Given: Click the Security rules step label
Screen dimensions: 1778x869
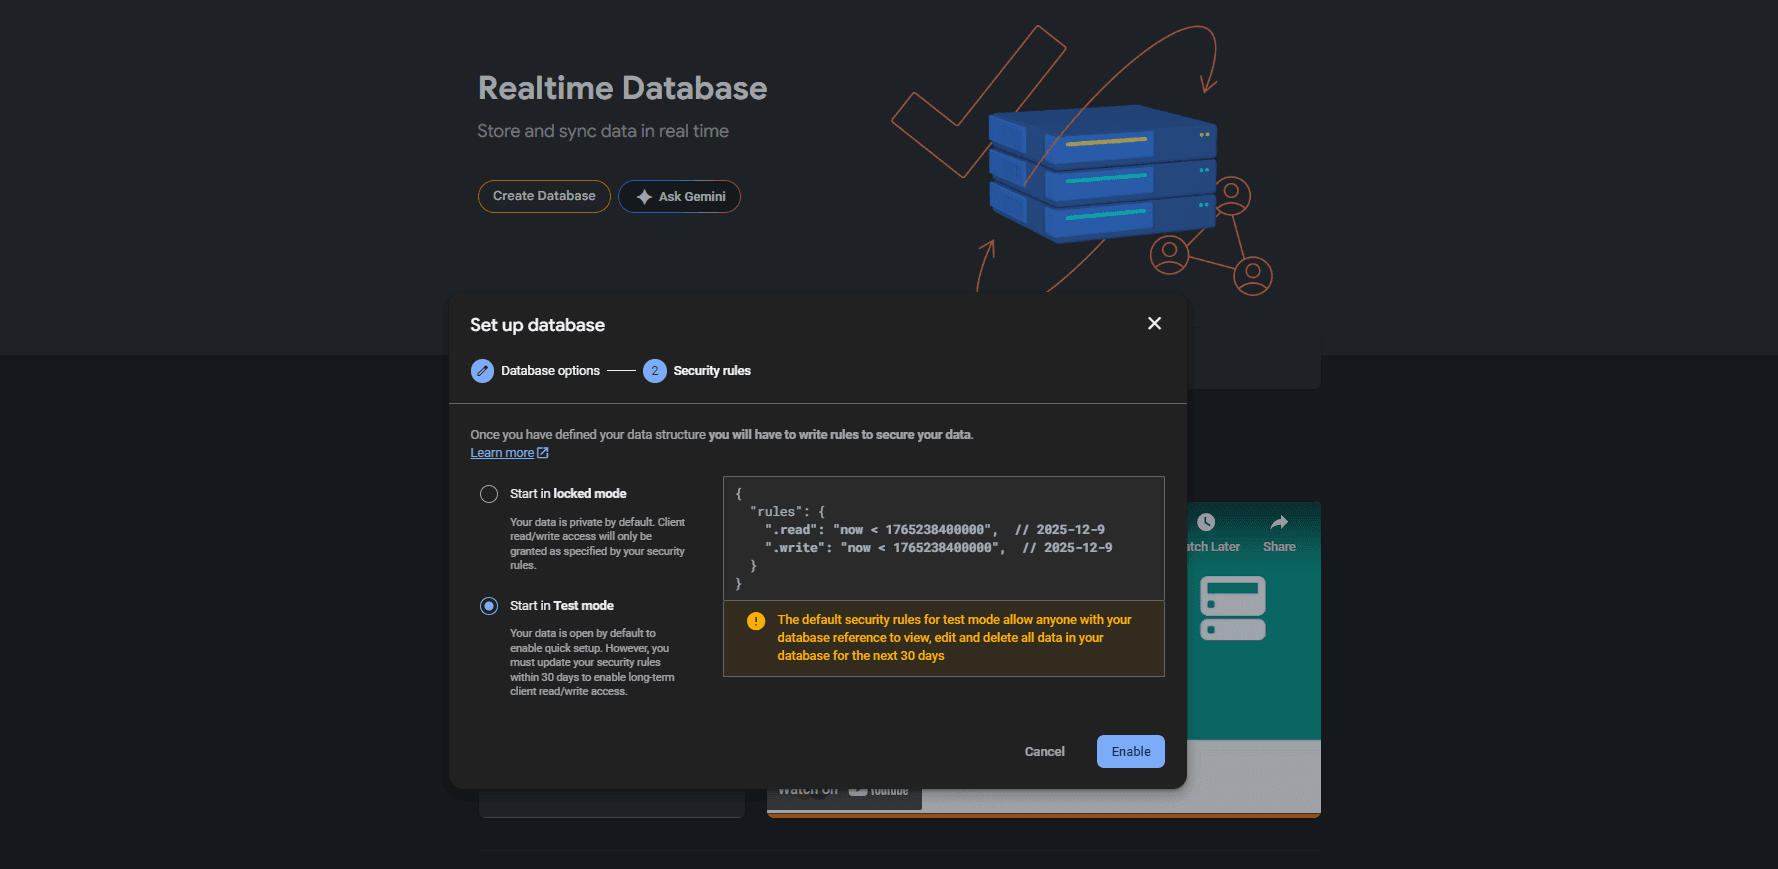Looking at the screenshot, I should pyautogui.click(x=712, y=371).
